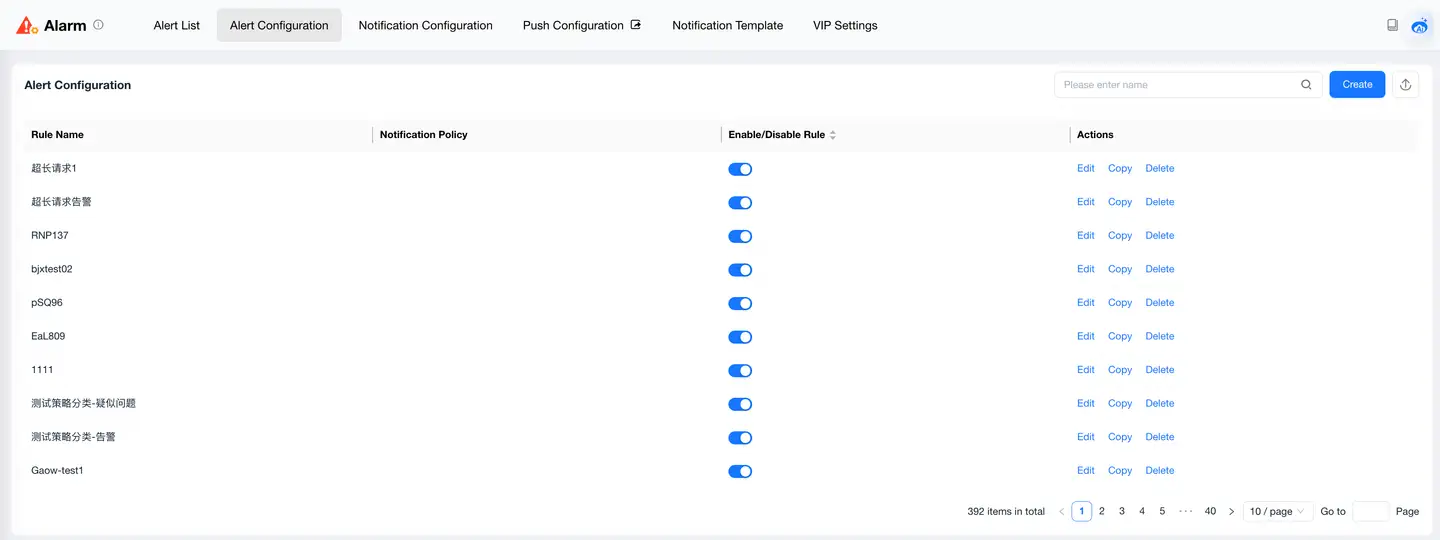Copy the RNP137 rule

pos(1120,236)
